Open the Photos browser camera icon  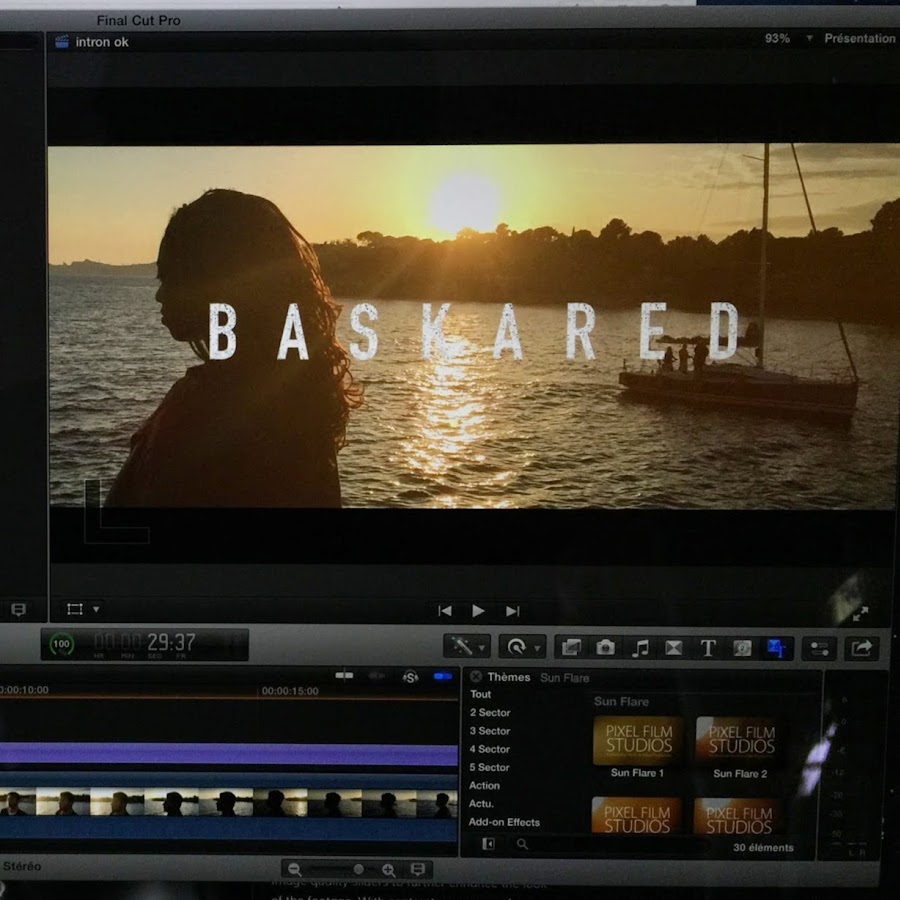click(605, 648)
